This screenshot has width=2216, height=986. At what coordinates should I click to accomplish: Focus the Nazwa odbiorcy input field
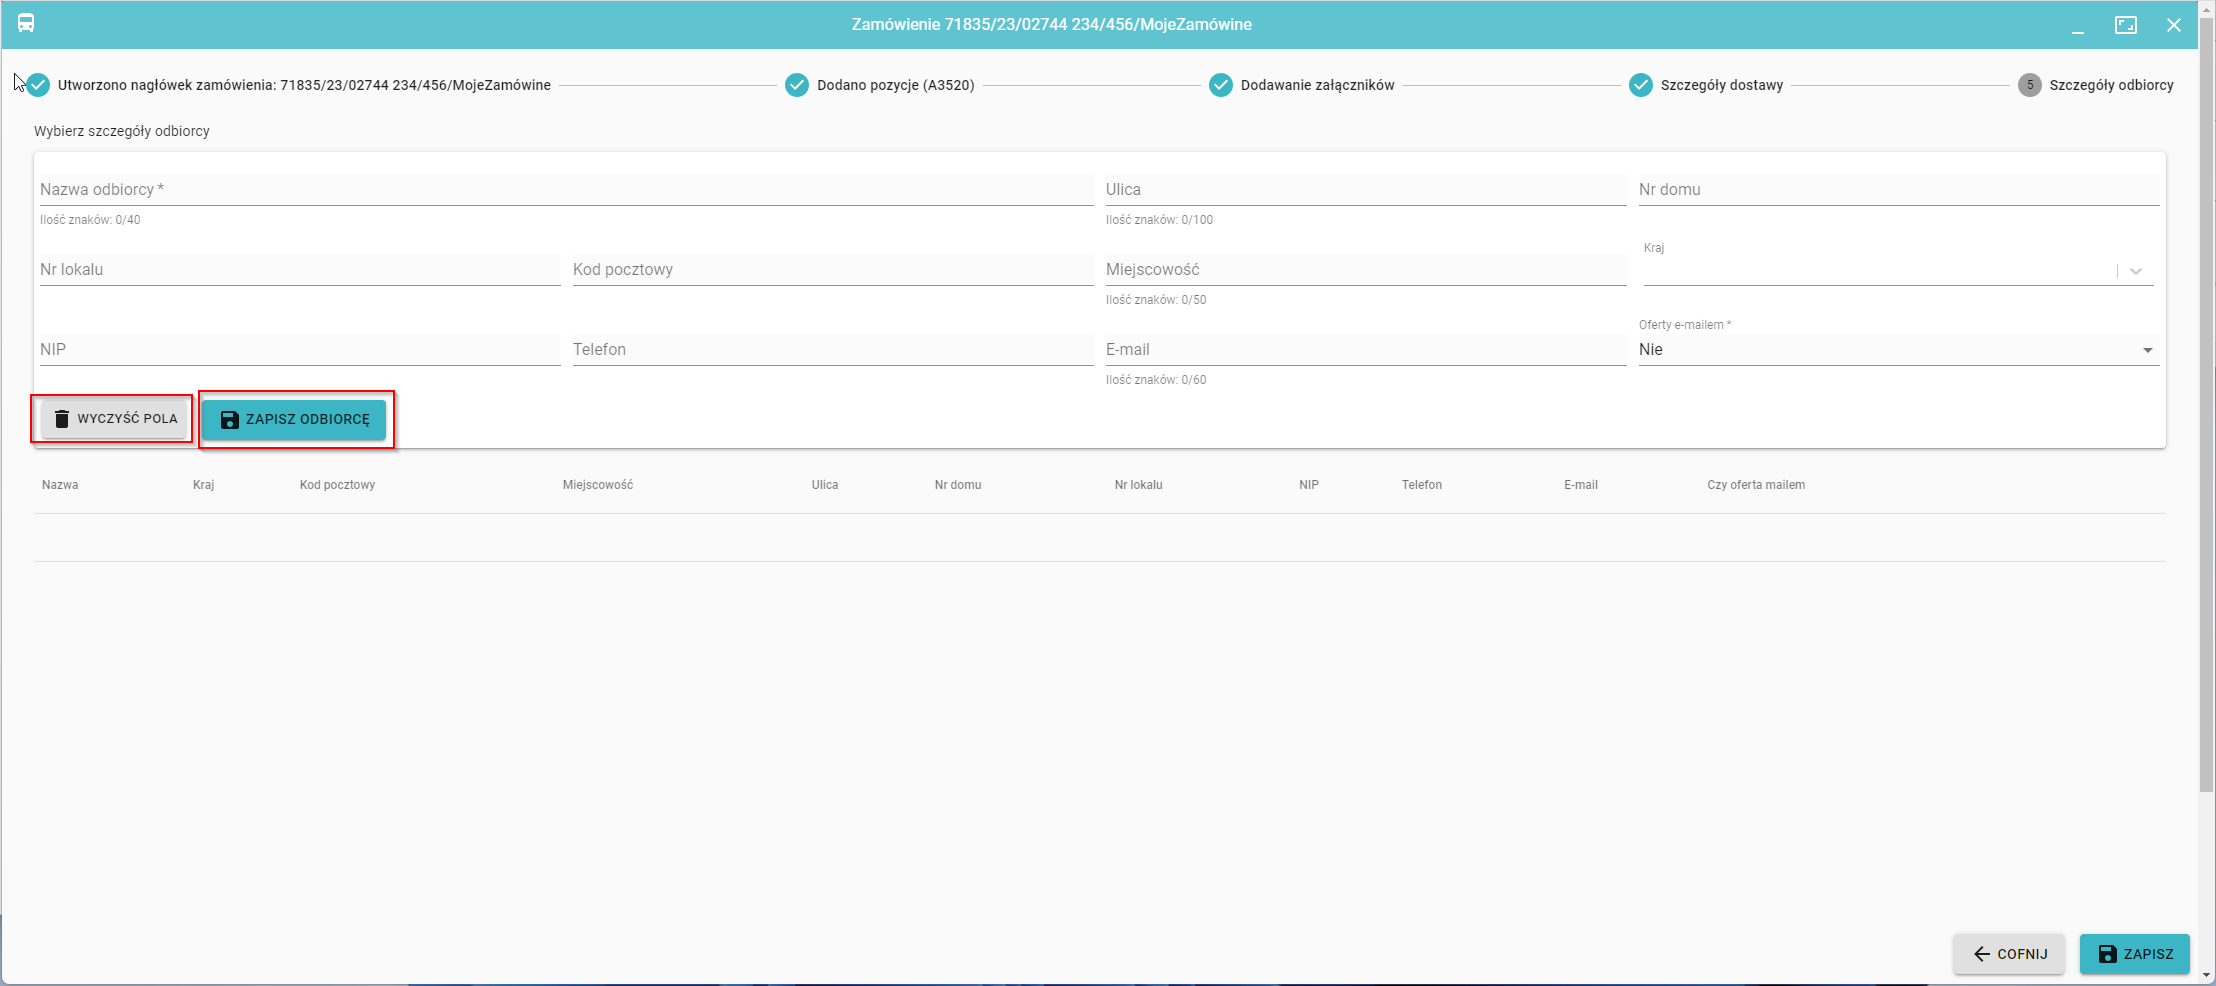pyautogui.click(x=565, y=190)
